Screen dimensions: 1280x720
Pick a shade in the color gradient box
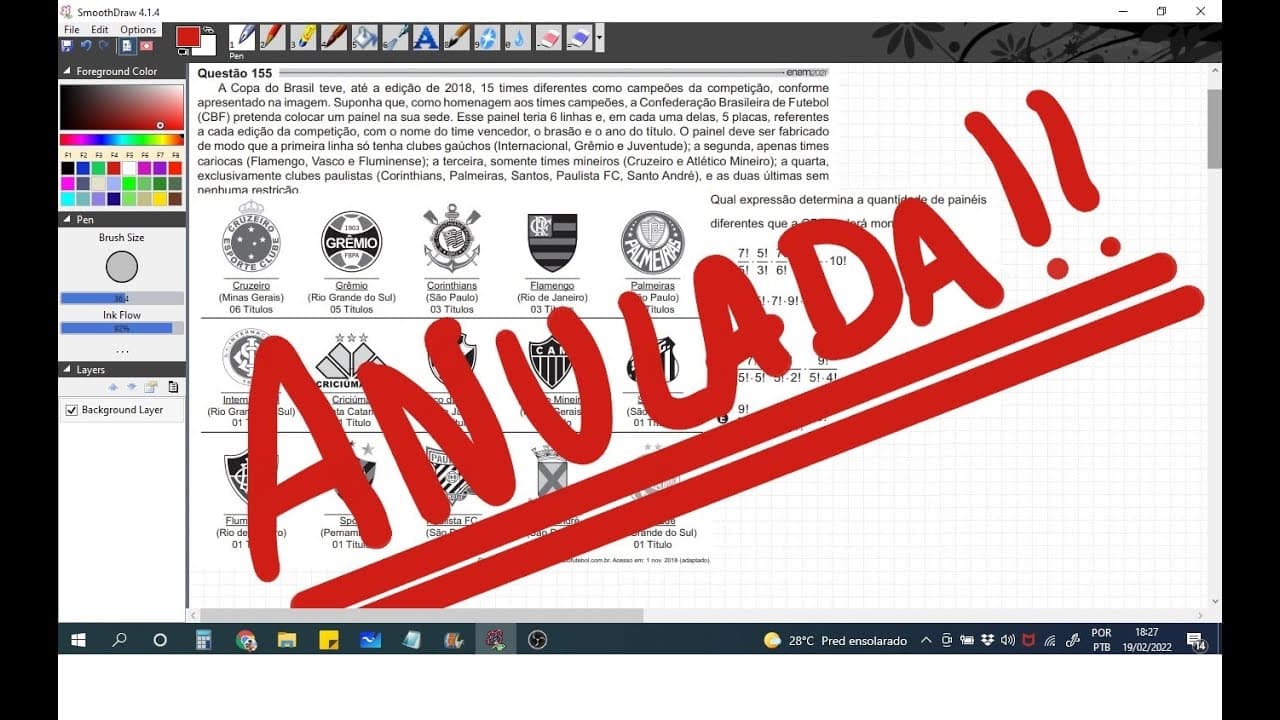pyautogui.click(x=122, y=108)
